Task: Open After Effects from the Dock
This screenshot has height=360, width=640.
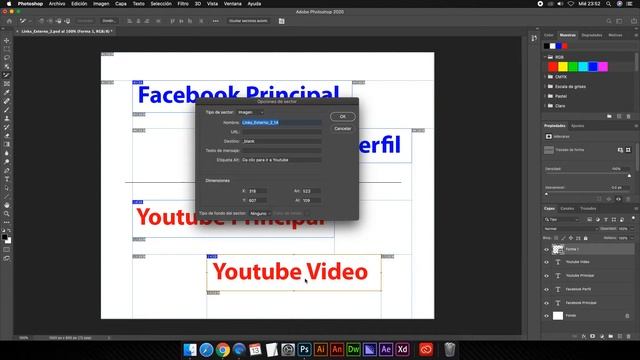Action: [x=386, y=349]
